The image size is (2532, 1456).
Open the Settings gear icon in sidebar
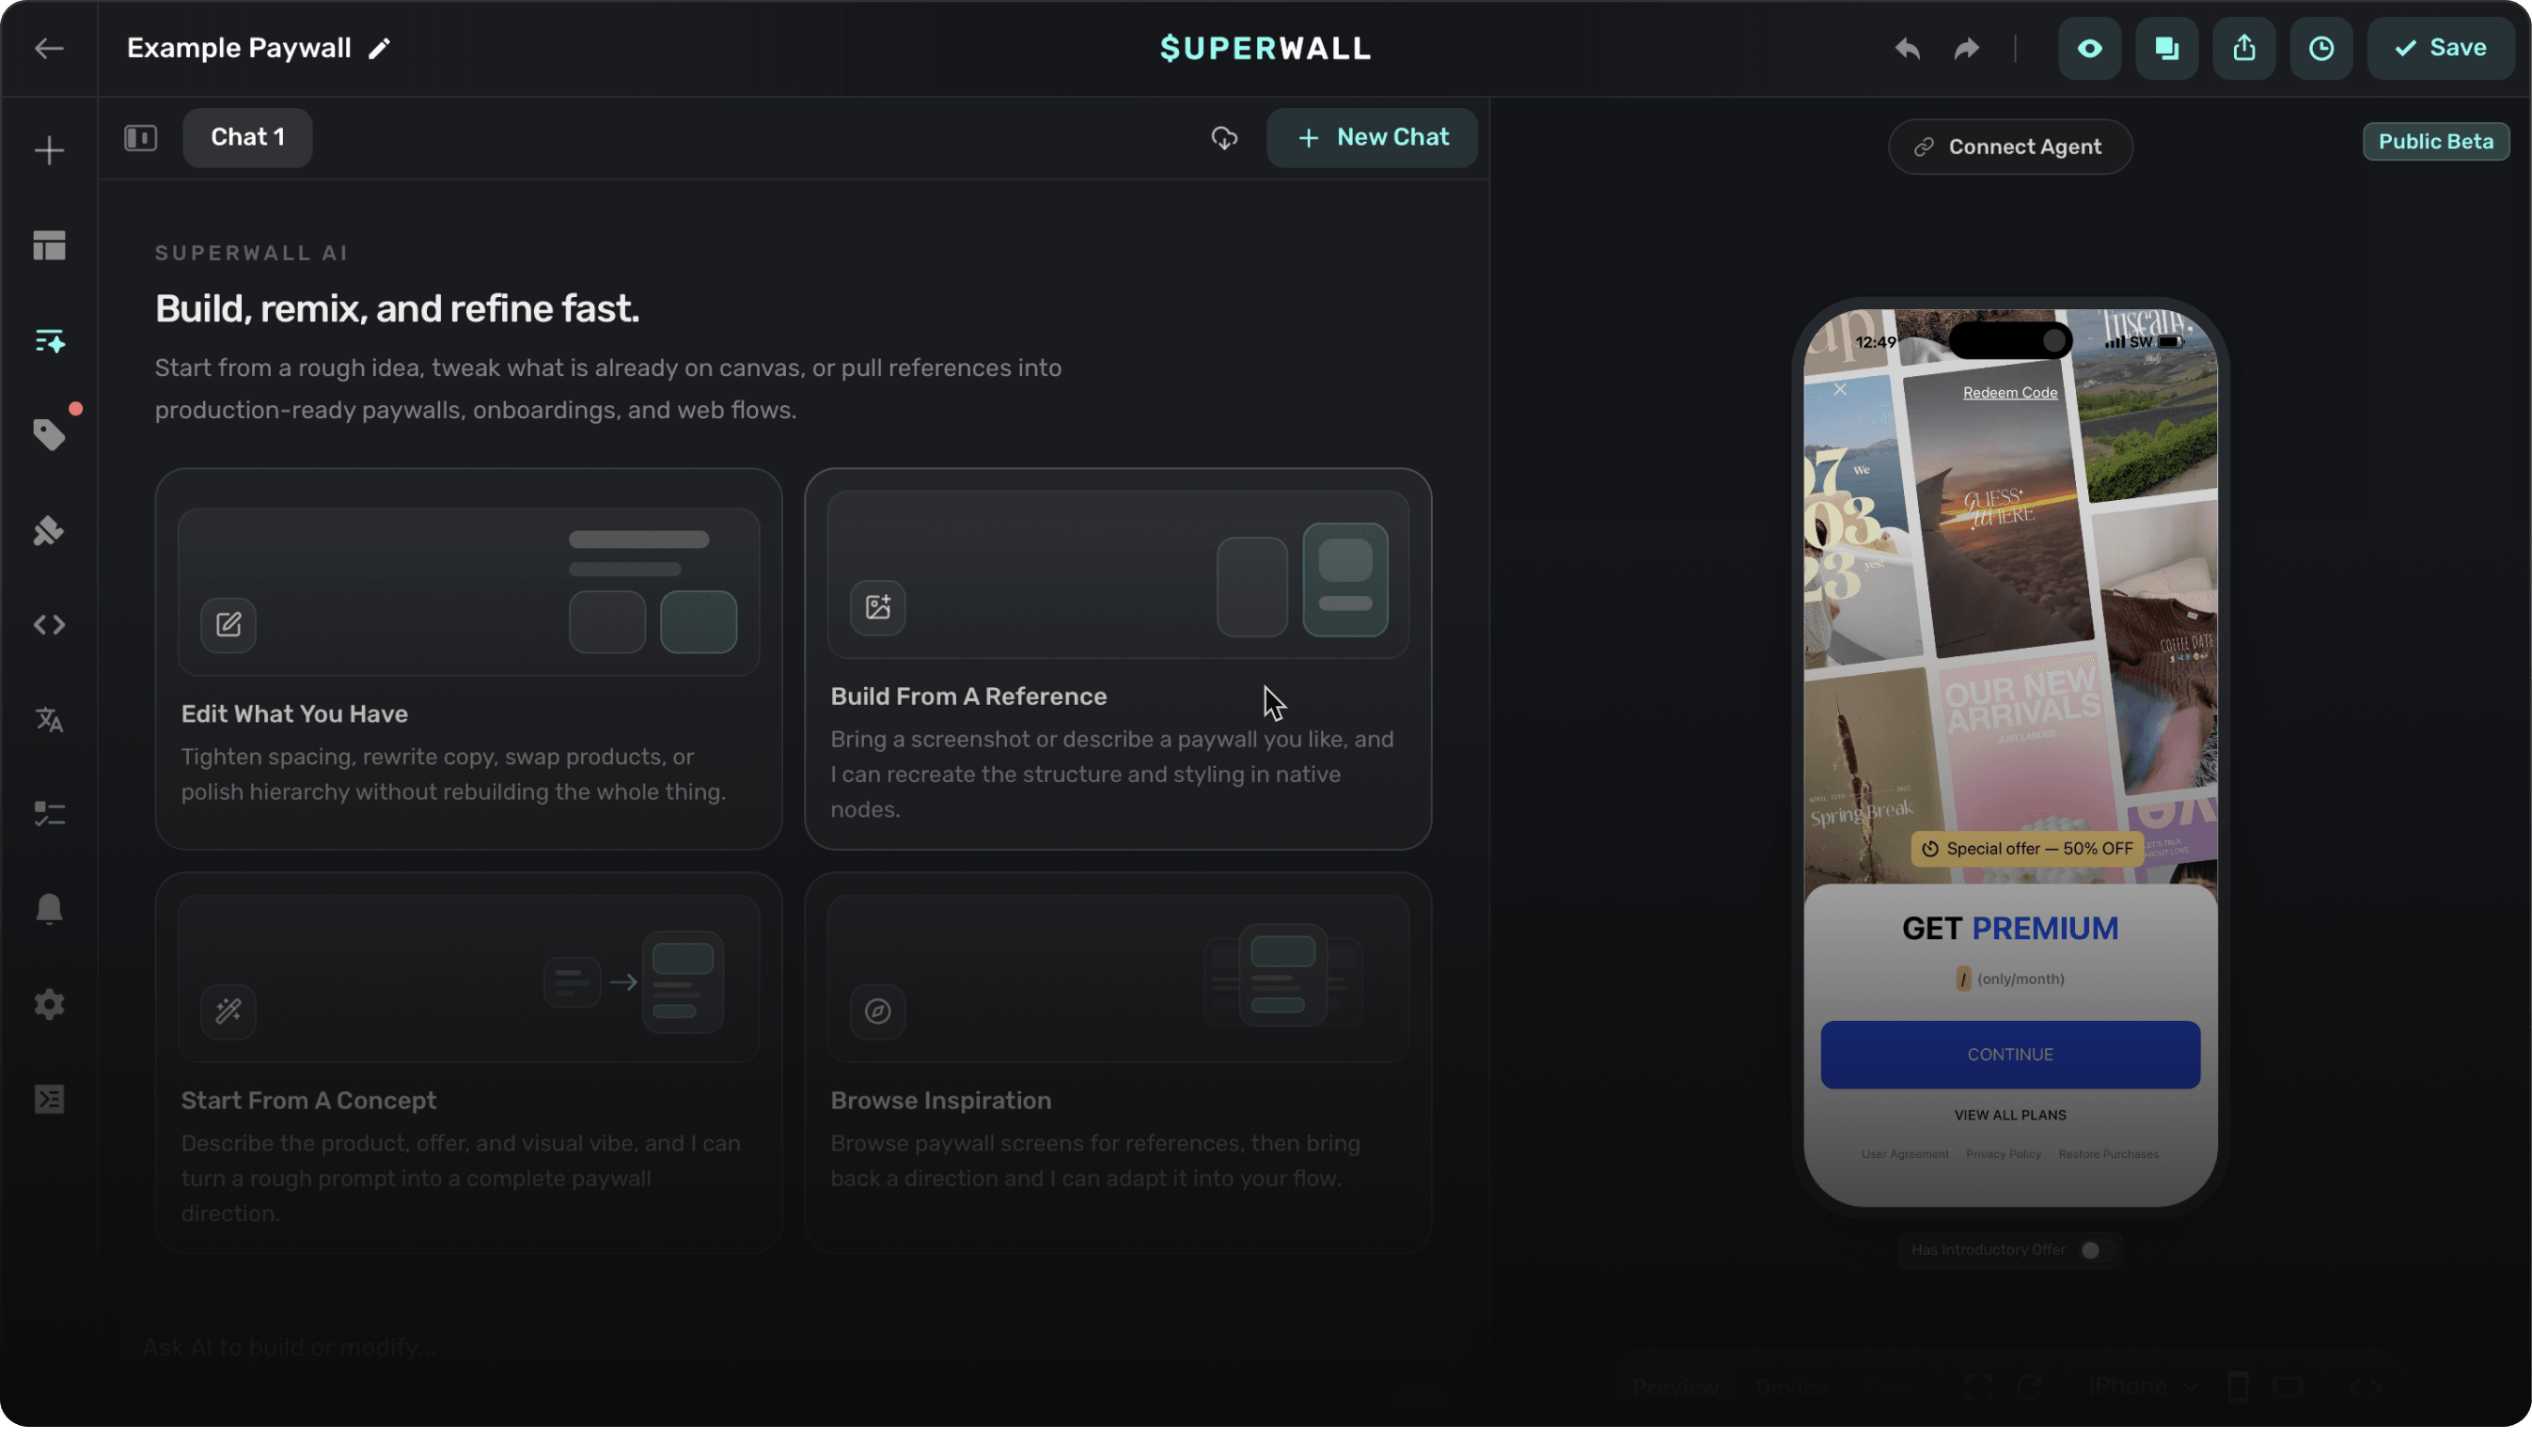pyautogui.click(x=49, y=1004)
